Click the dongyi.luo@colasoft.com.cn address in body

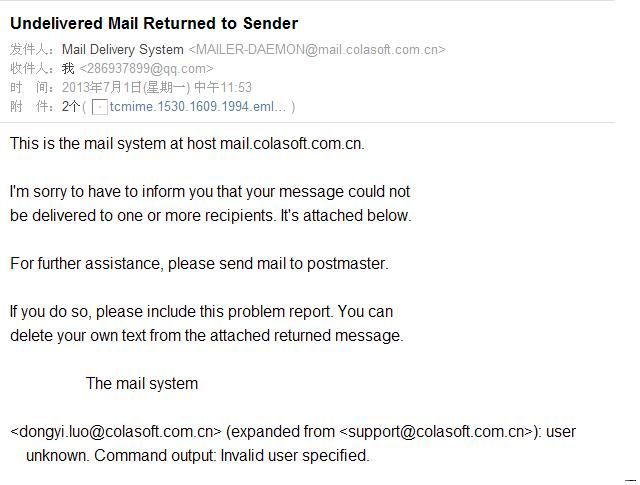point(115,432)
